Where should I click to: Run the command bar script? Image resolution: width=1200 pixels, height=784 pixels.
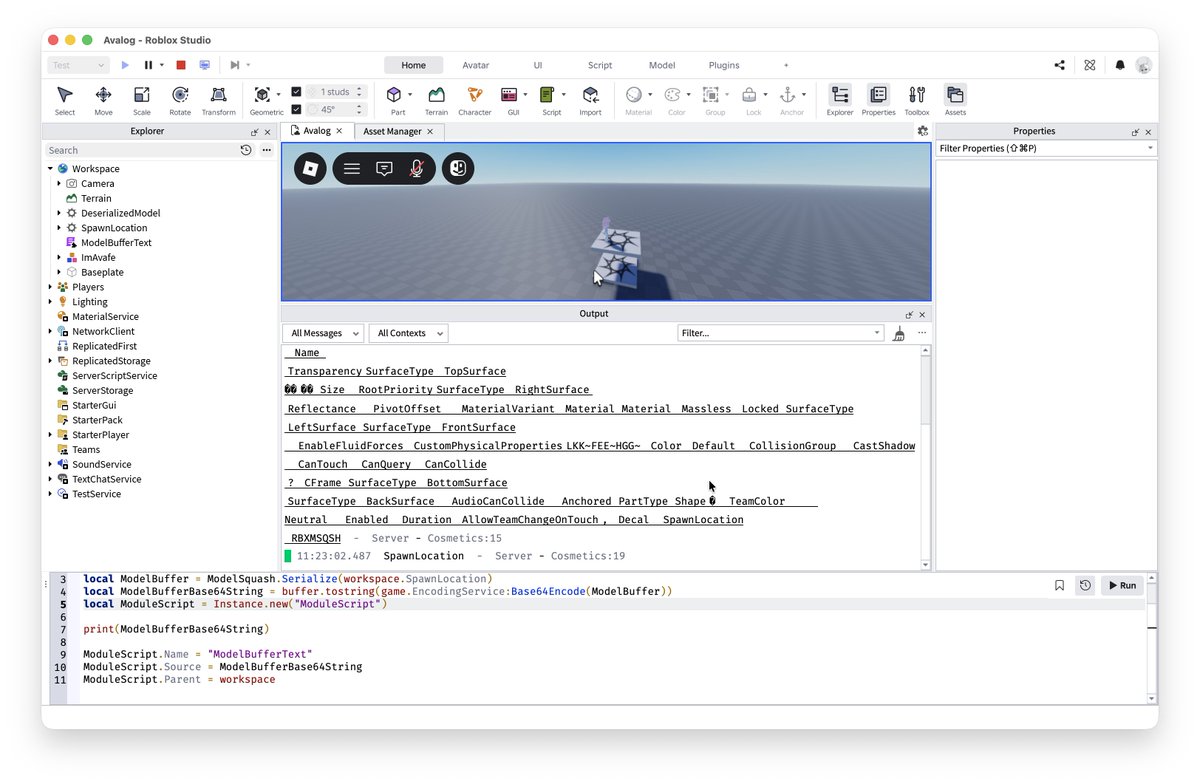click(x=1122, y=585)
